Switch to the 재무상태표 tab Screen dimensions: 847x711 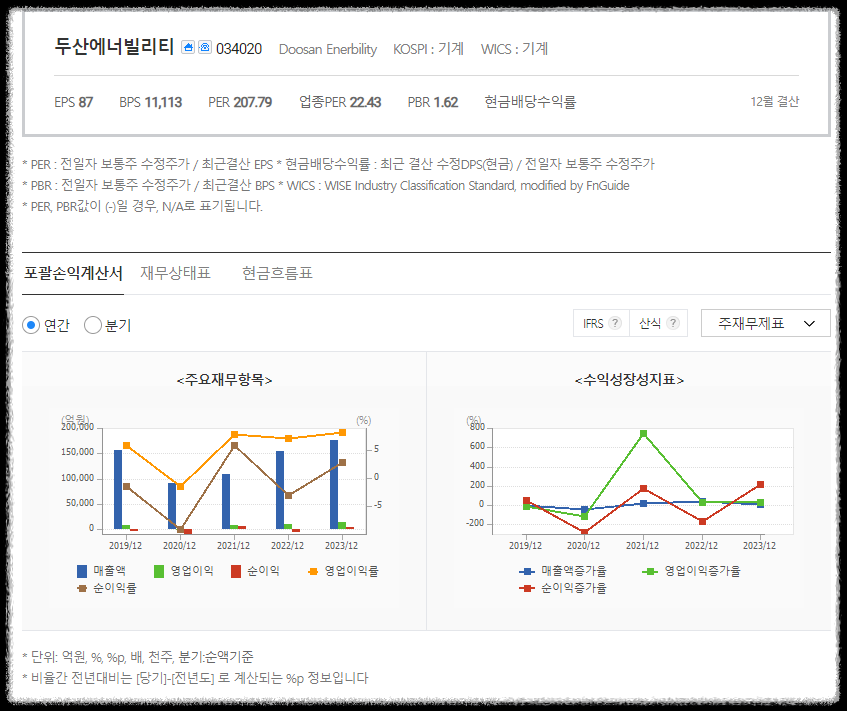pyautogui.click(x=176, y=273)
